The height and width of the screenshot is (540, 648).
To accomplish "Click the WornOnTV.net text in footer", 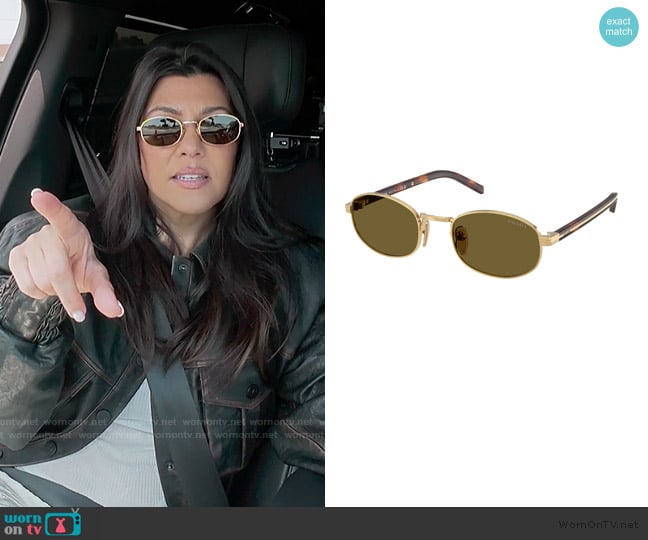I will click(598, 525).
